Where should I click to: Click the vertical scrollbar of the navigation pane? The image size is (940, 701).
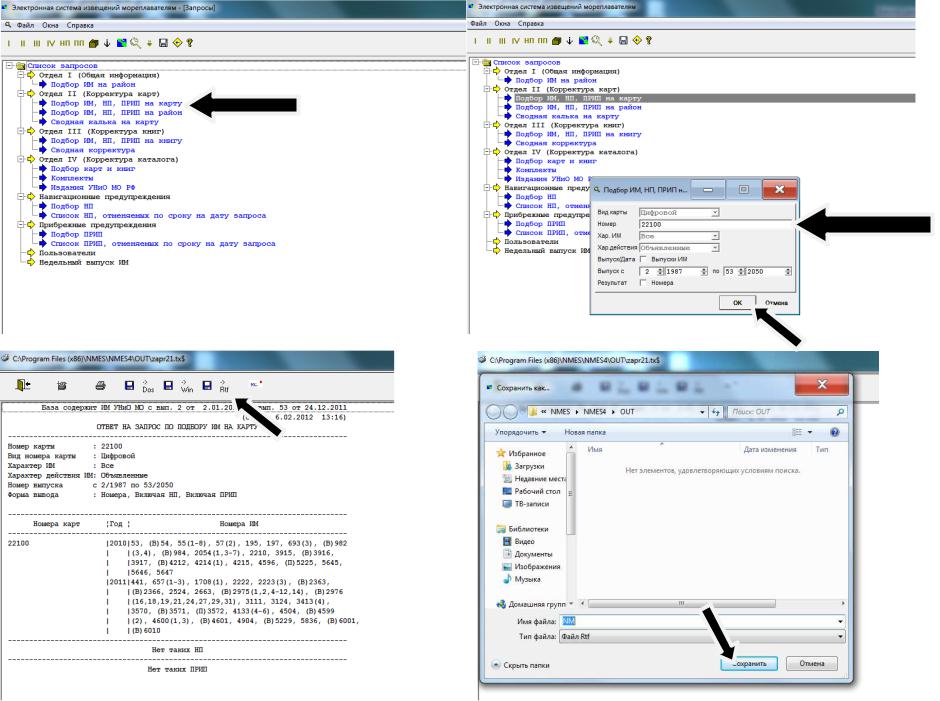click(570, 493)
